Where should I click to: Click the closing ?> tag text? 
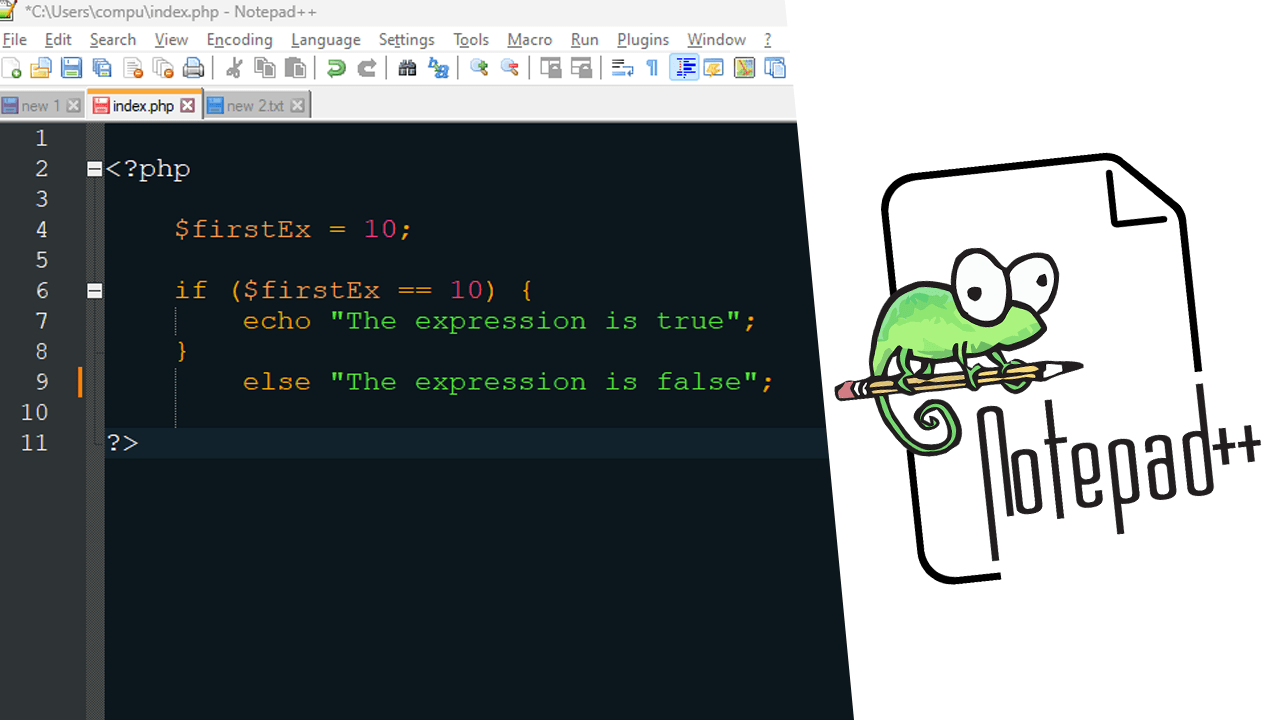pyautogui.click(x=123, y=443)
